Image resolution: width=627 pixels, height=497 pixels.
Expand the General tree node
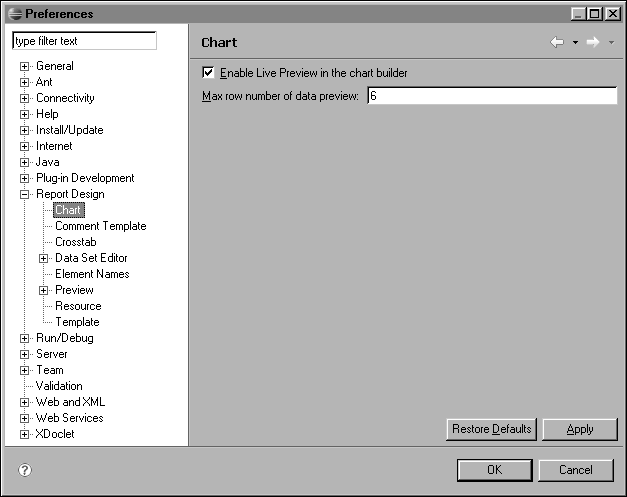(x=25, y=66)
